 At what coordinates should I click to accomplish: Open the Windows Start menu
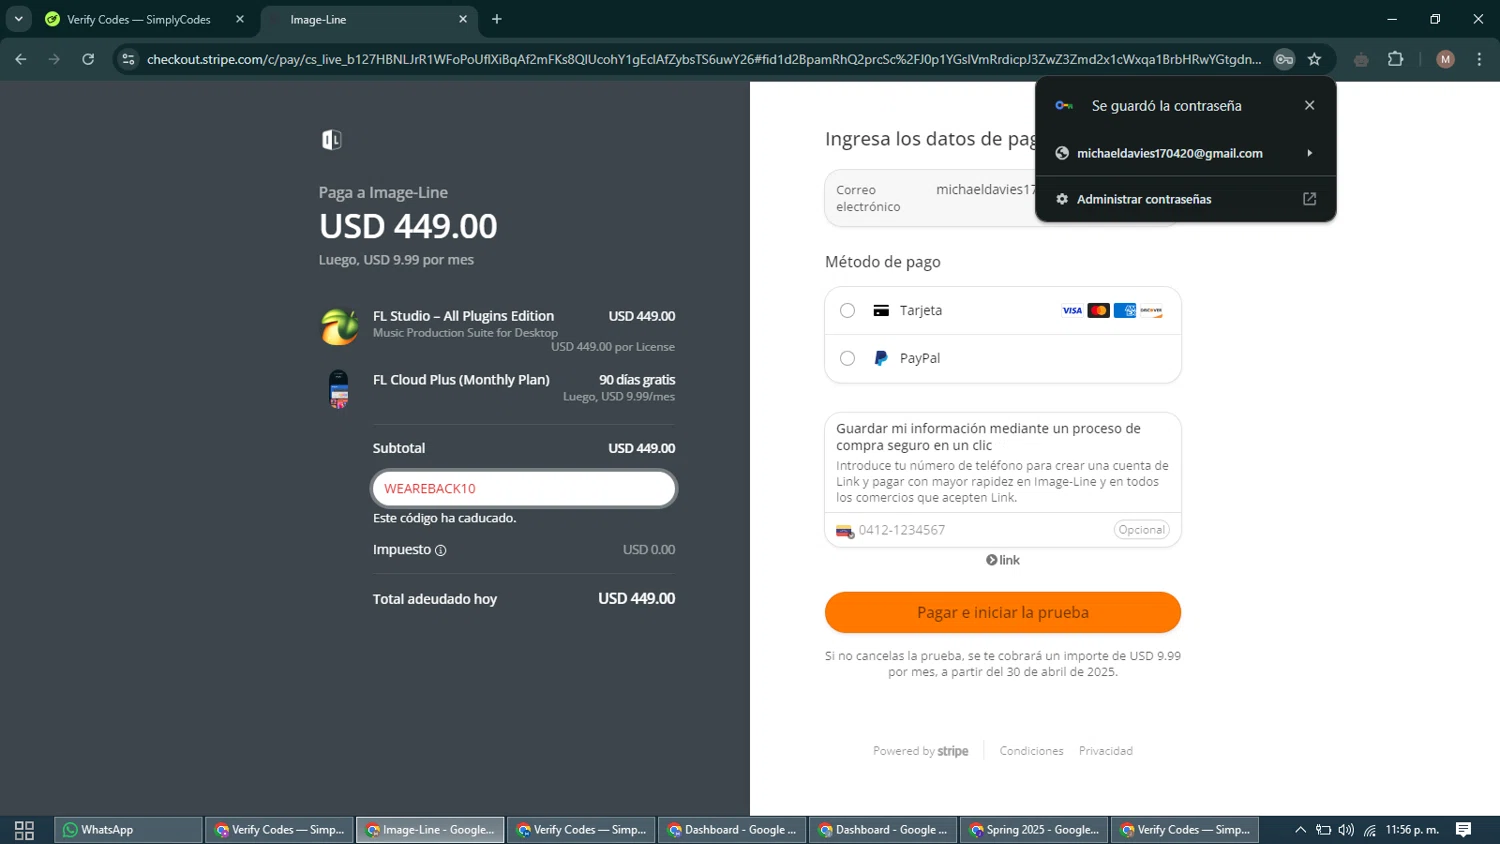(24, 830)
